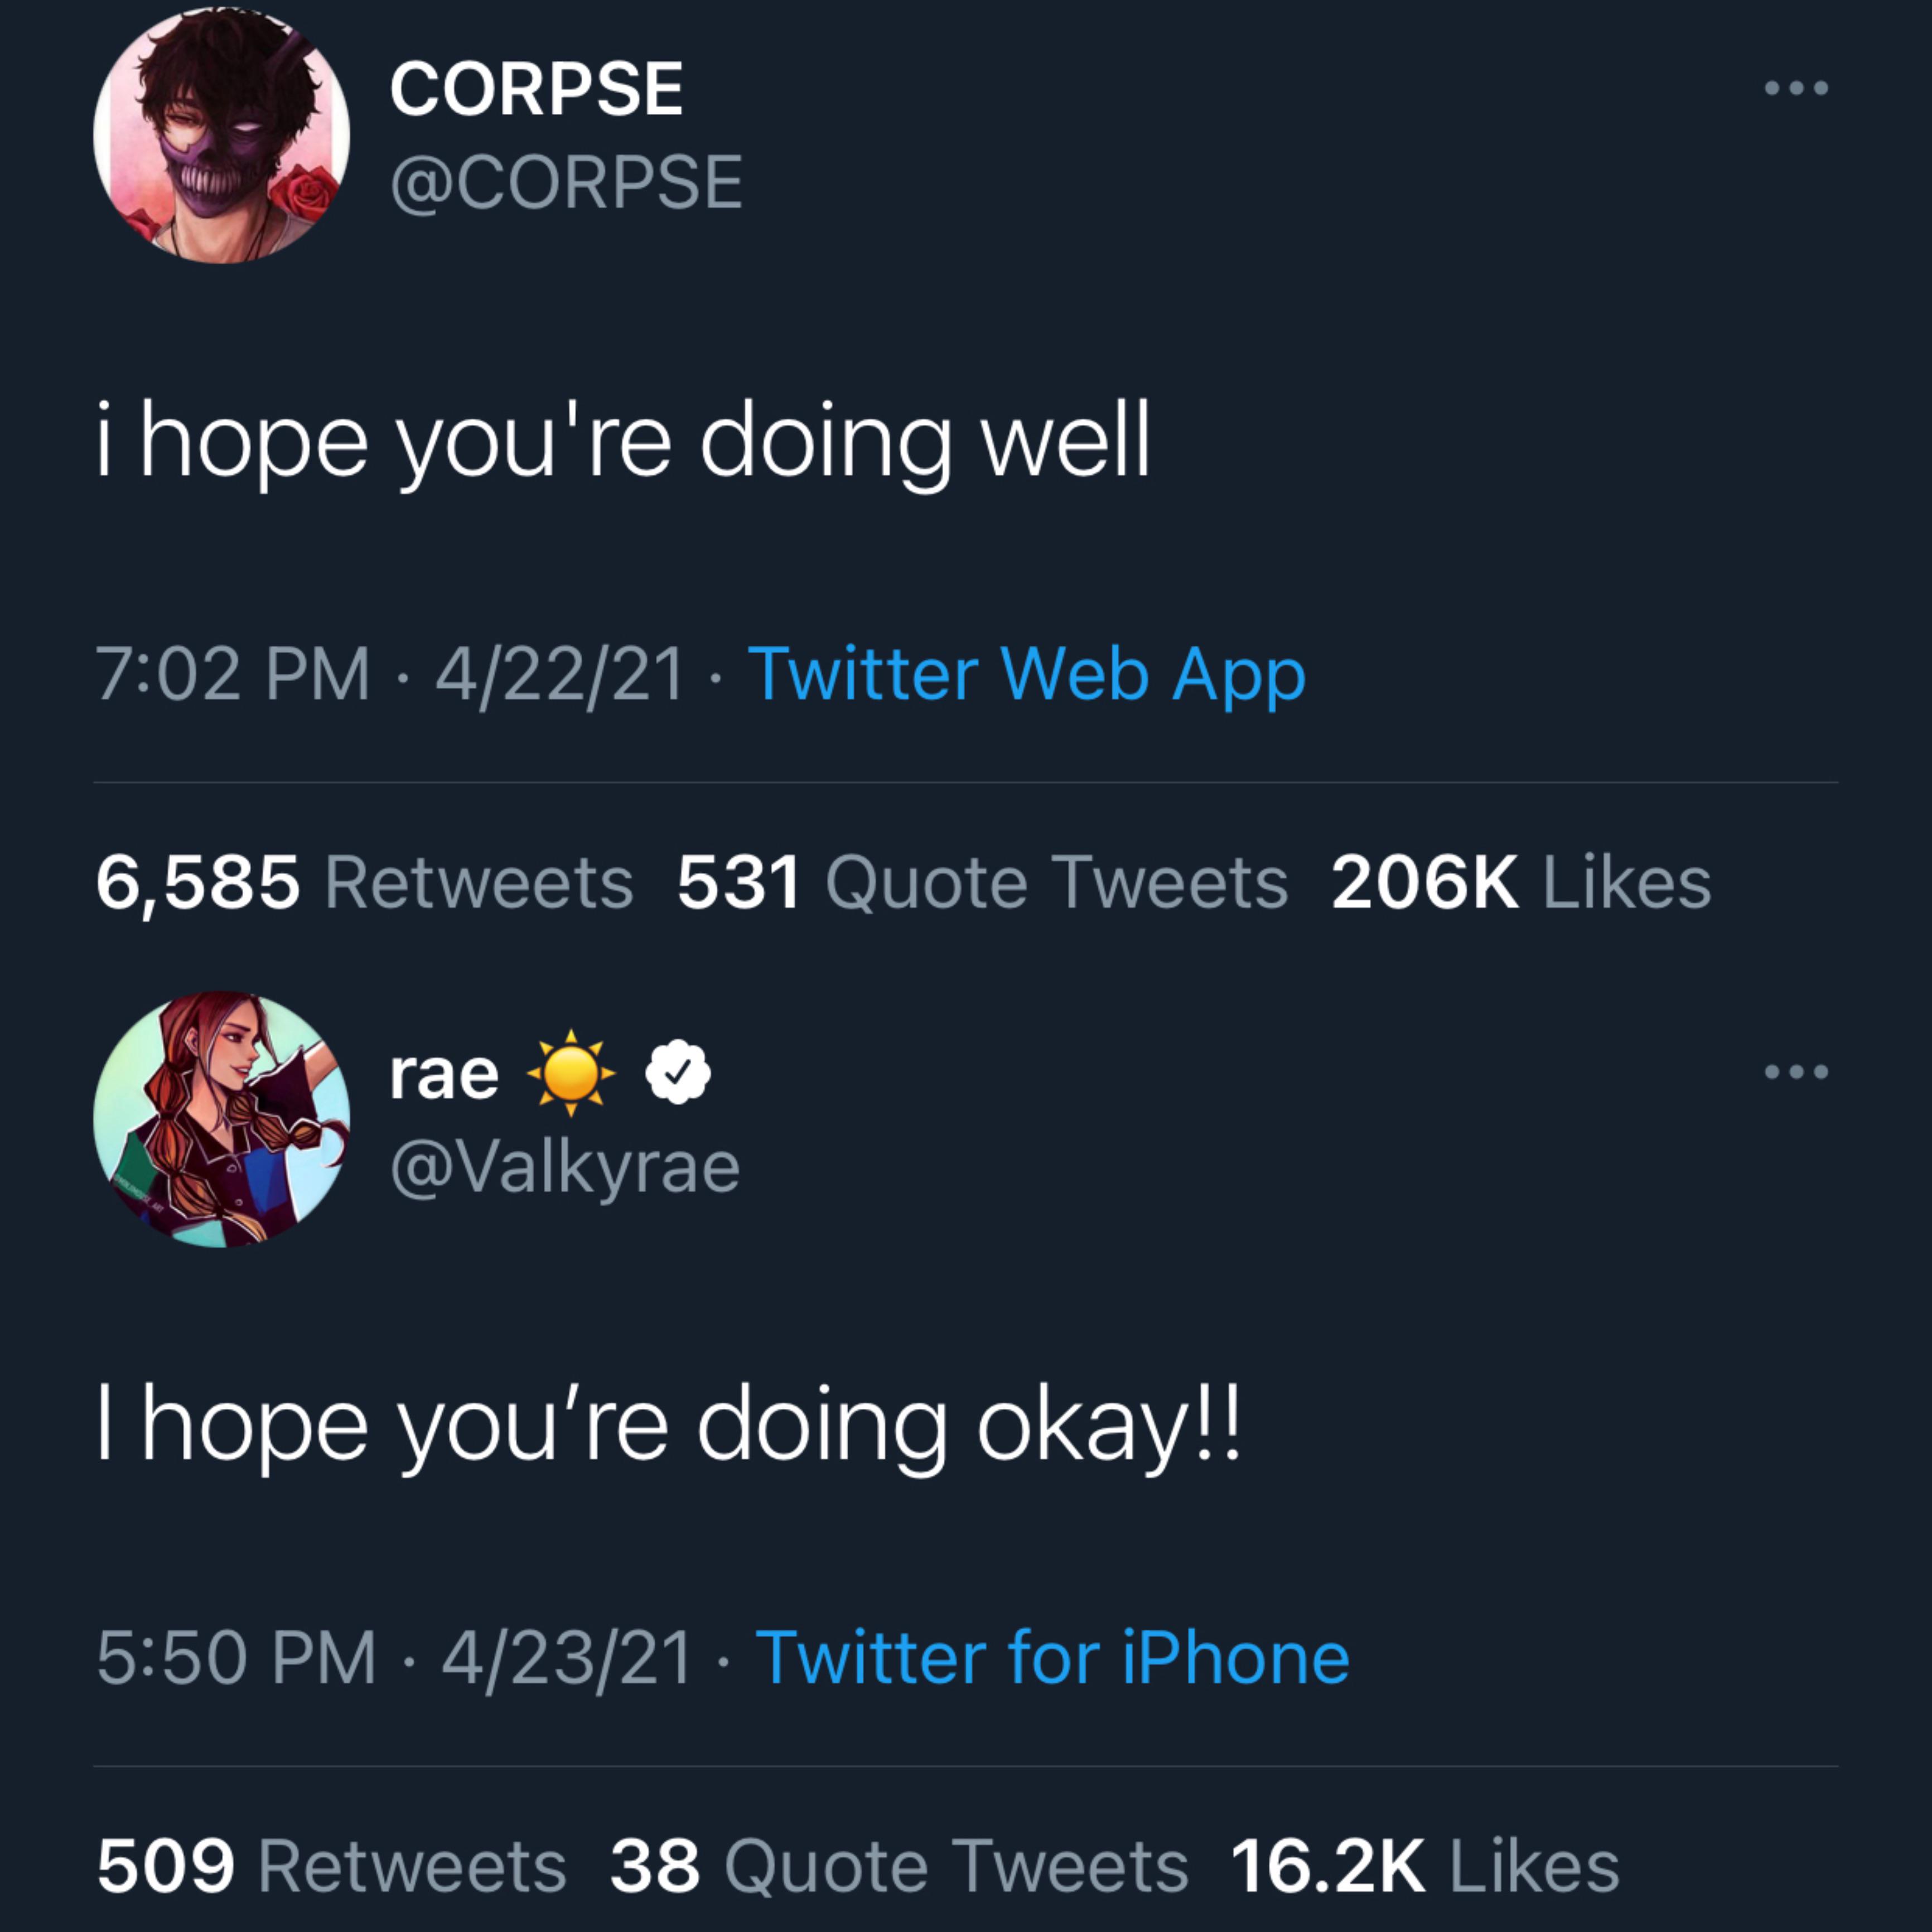
Task: Open more options on rae's tweet
Action: point(1796,1072)
